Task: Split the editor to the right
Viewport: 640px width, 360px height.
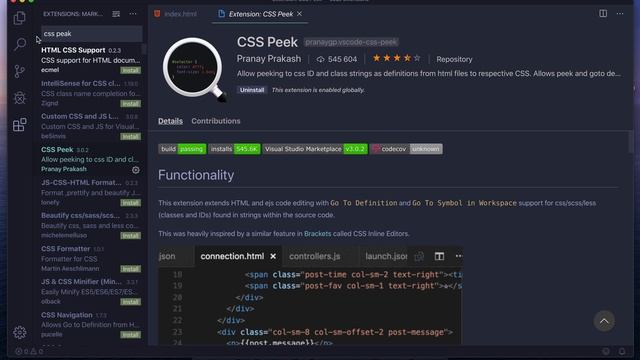Action: 603,13
